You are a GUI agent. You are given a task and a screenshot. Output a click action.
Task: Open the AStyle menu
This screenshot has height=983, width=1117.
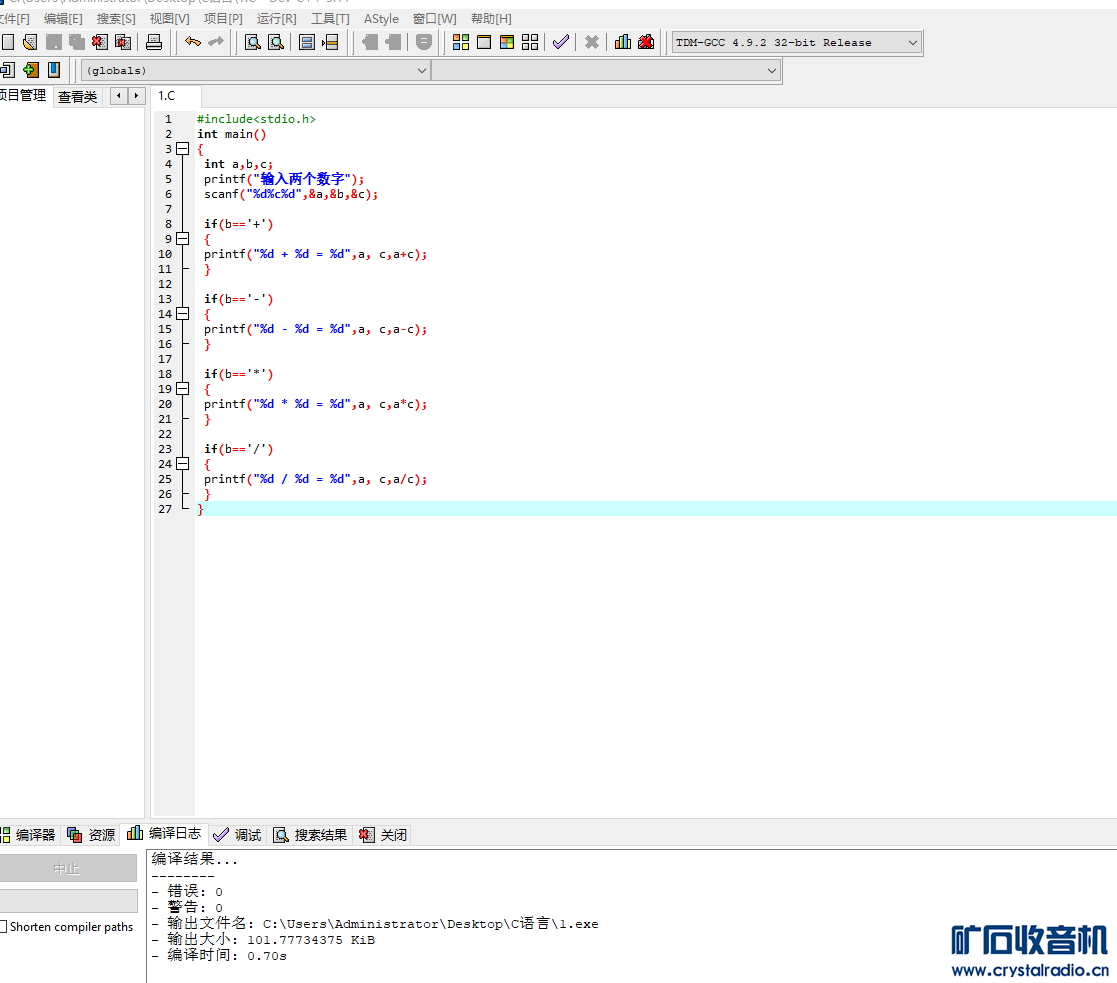coord(381,18)
